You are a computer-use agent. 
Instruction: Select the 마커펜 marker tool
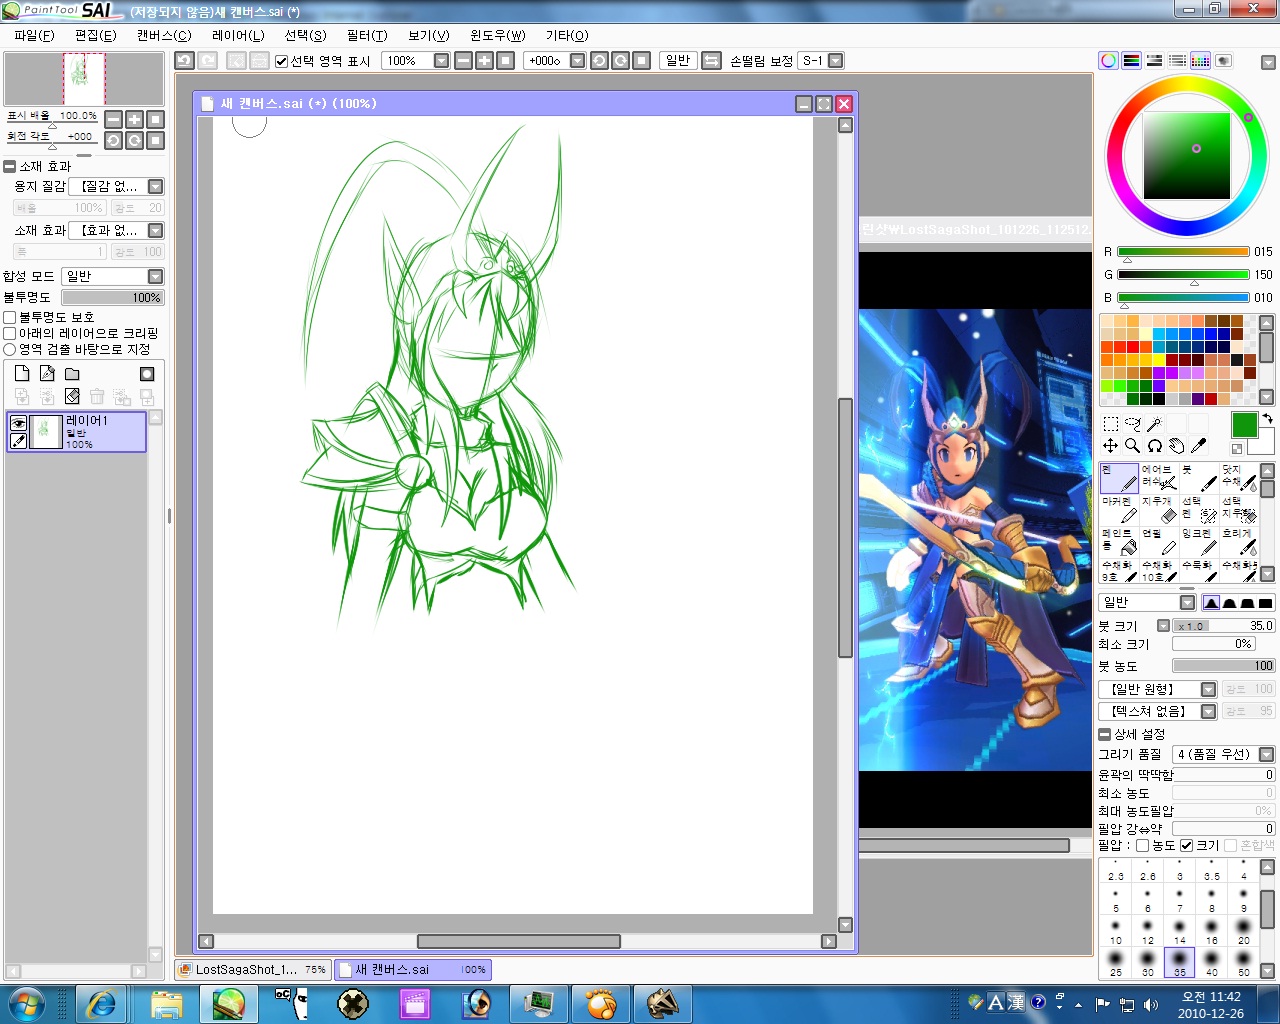click(x=1119, y=510)
